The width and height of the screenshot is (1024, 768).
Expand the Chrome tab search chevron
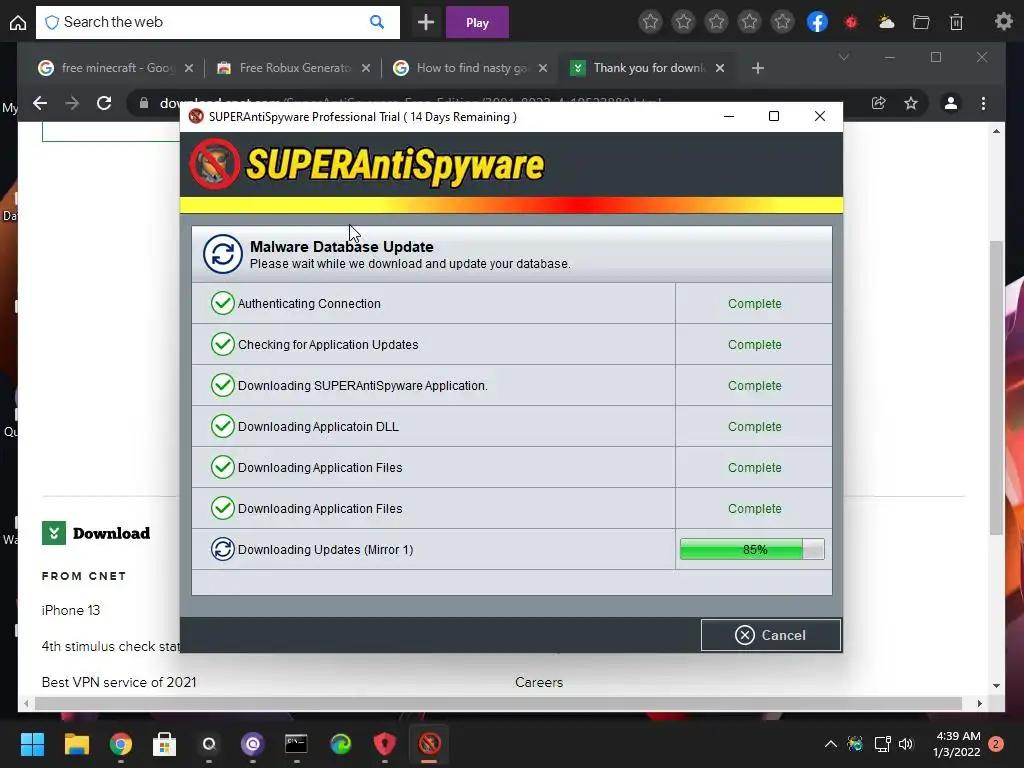[844, 57]
